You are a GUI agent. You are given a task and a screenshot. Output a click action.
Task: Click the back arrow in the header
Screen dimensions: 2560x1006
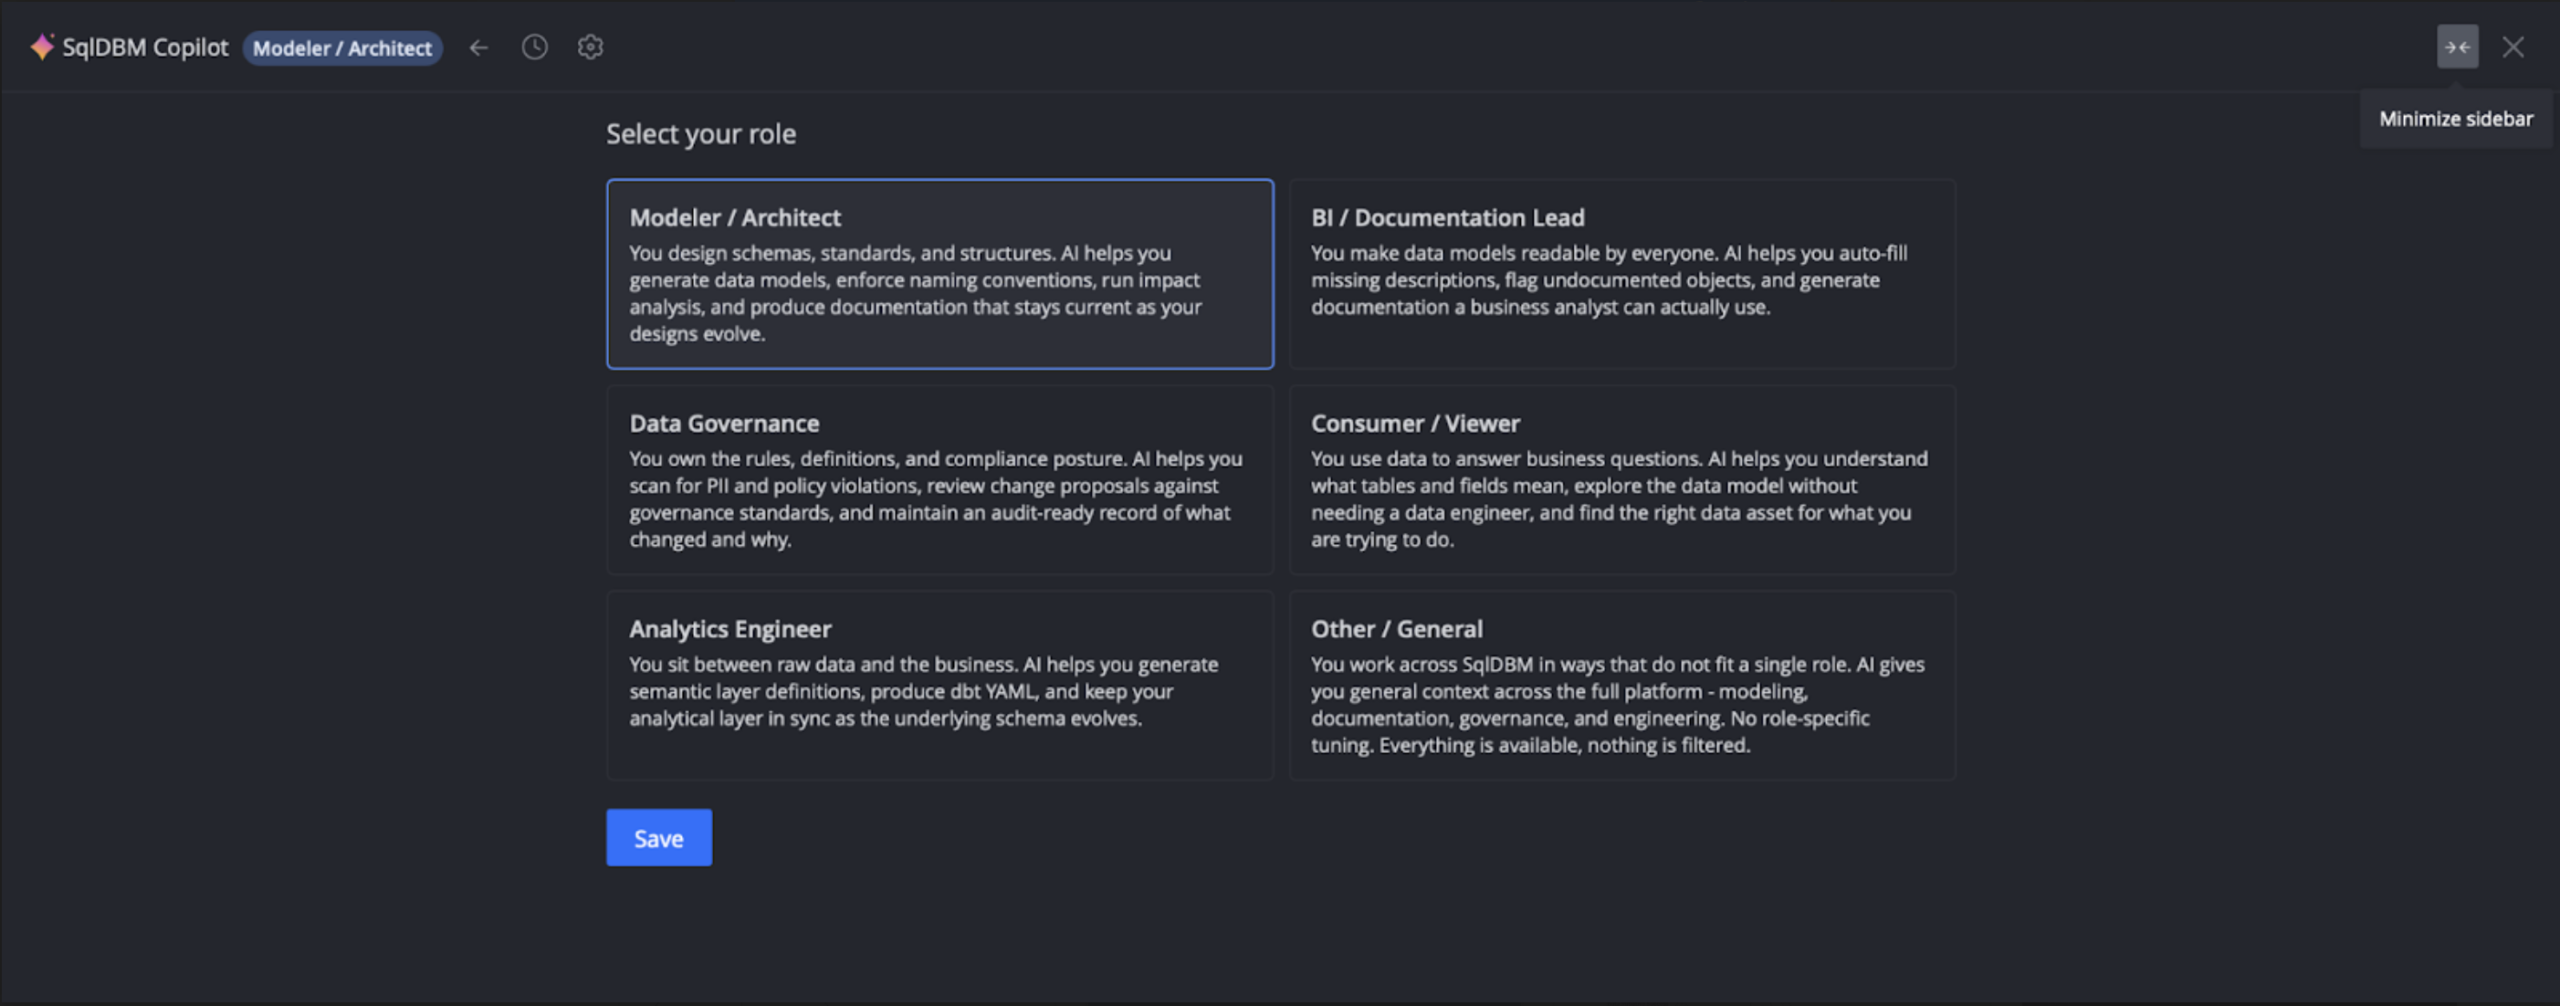click(479, 47)
